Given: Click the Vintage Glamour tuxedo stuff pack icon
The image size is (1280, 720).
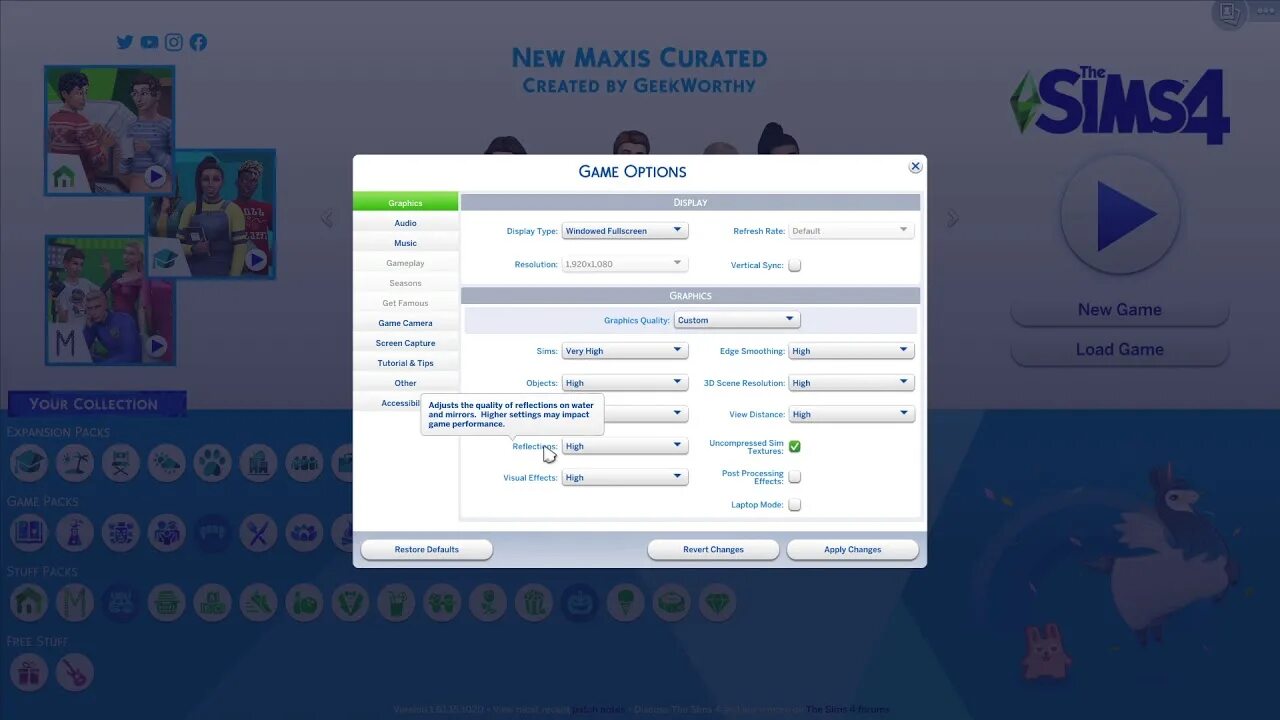Looking at the screenshot, I should (x=350, y=603).
